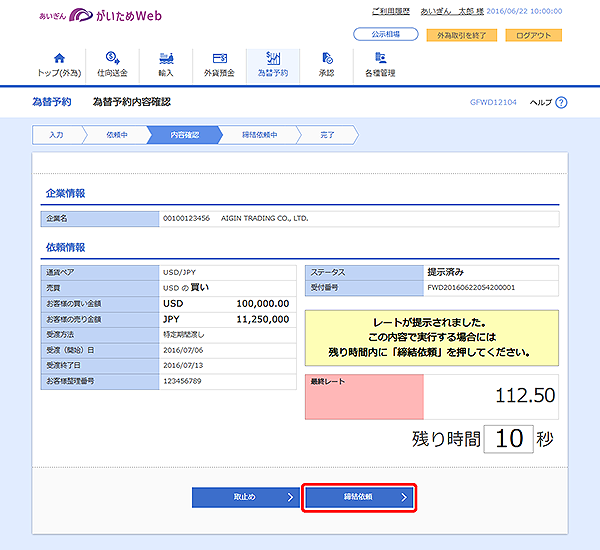Click the 残り時間 countdown box
Viewport: 600px width, 550px height.
(512, 438)
